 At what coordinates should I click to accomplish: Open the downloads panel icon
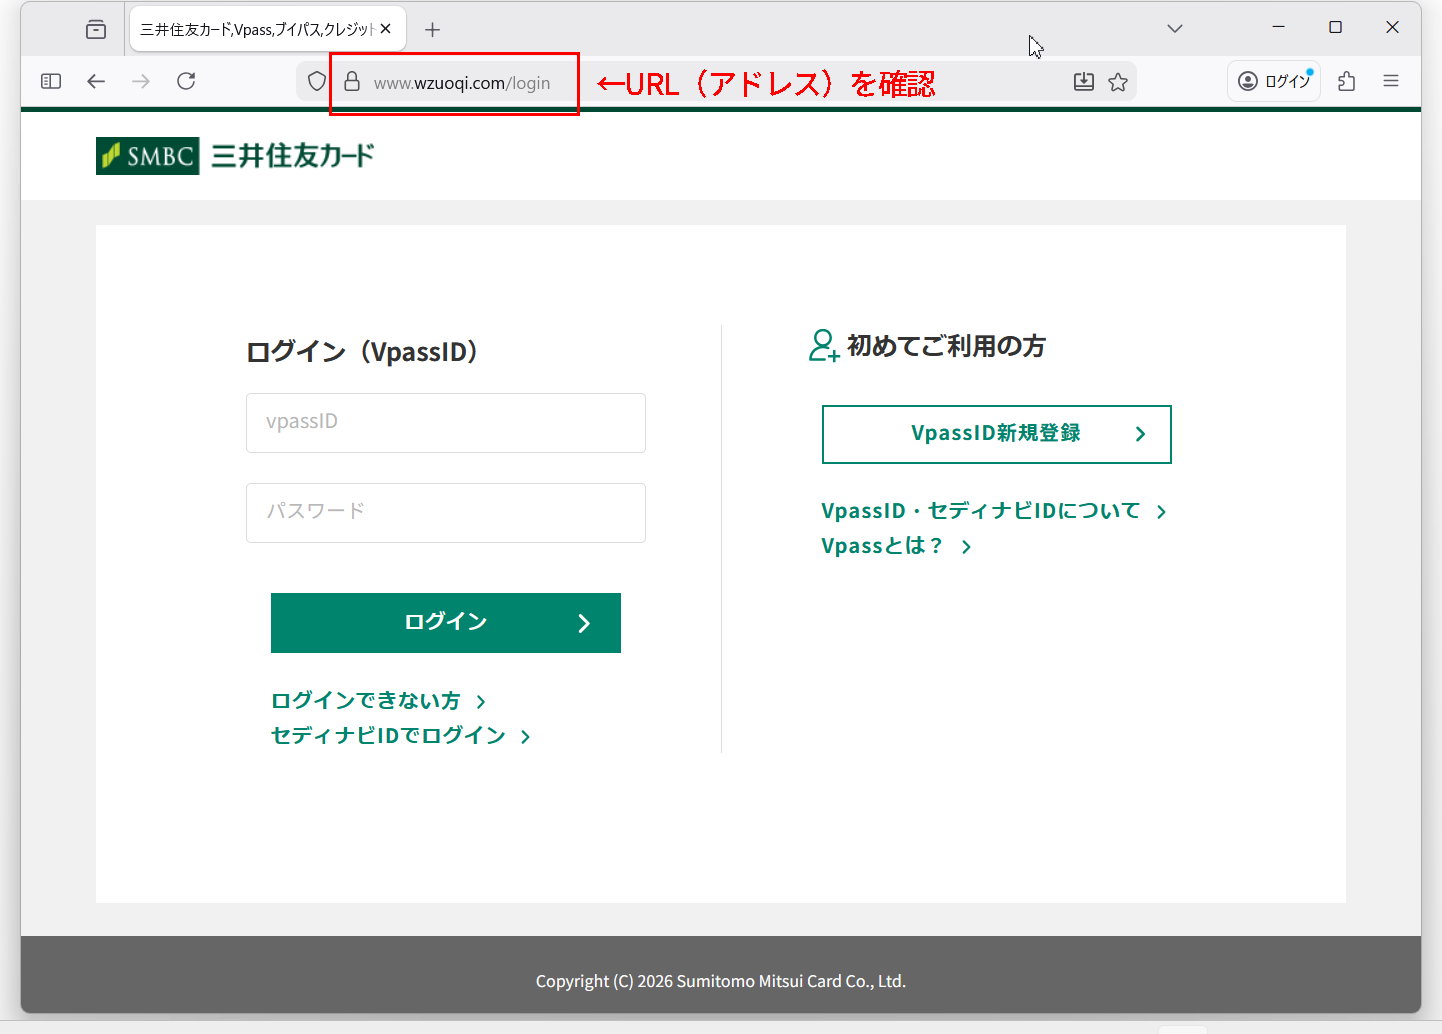tap(1084, 81)
